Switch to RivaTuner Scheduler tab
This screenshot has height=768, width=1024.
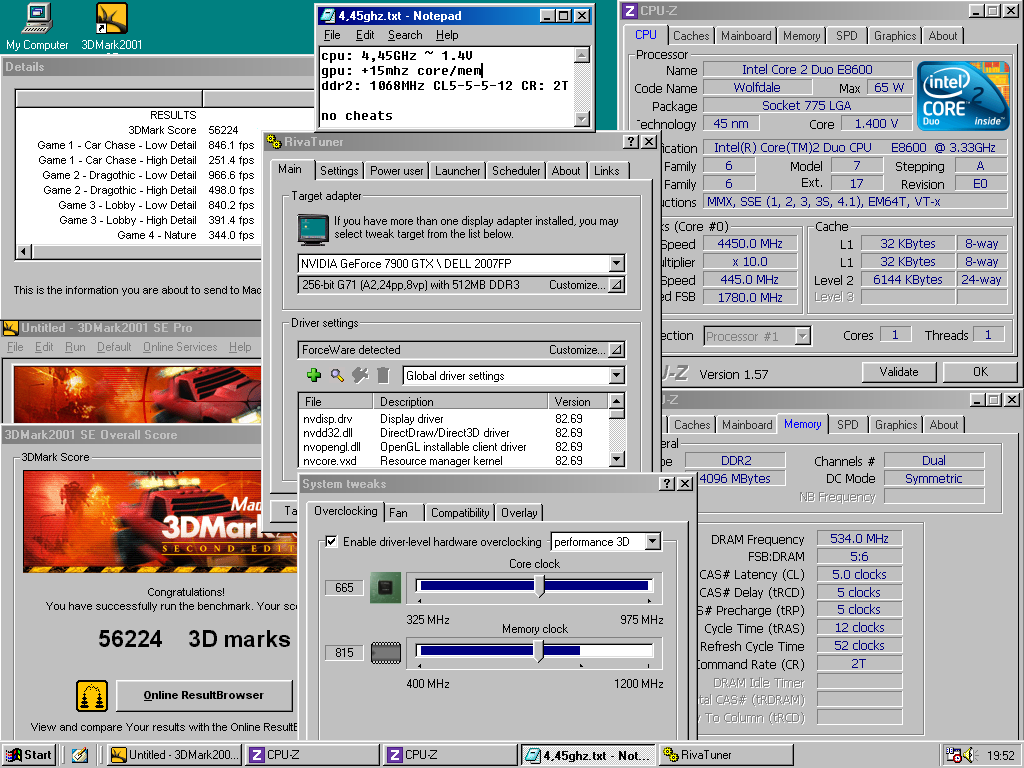click(x=516, y=170)
